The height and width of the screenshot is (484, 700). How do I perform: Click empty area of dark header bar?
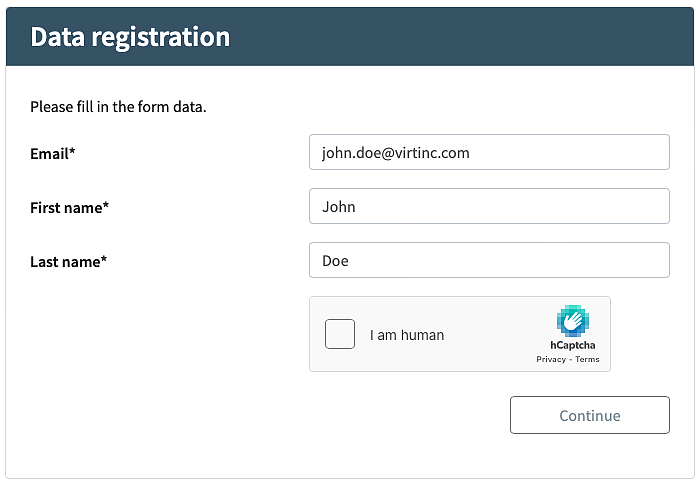[480, 37]
